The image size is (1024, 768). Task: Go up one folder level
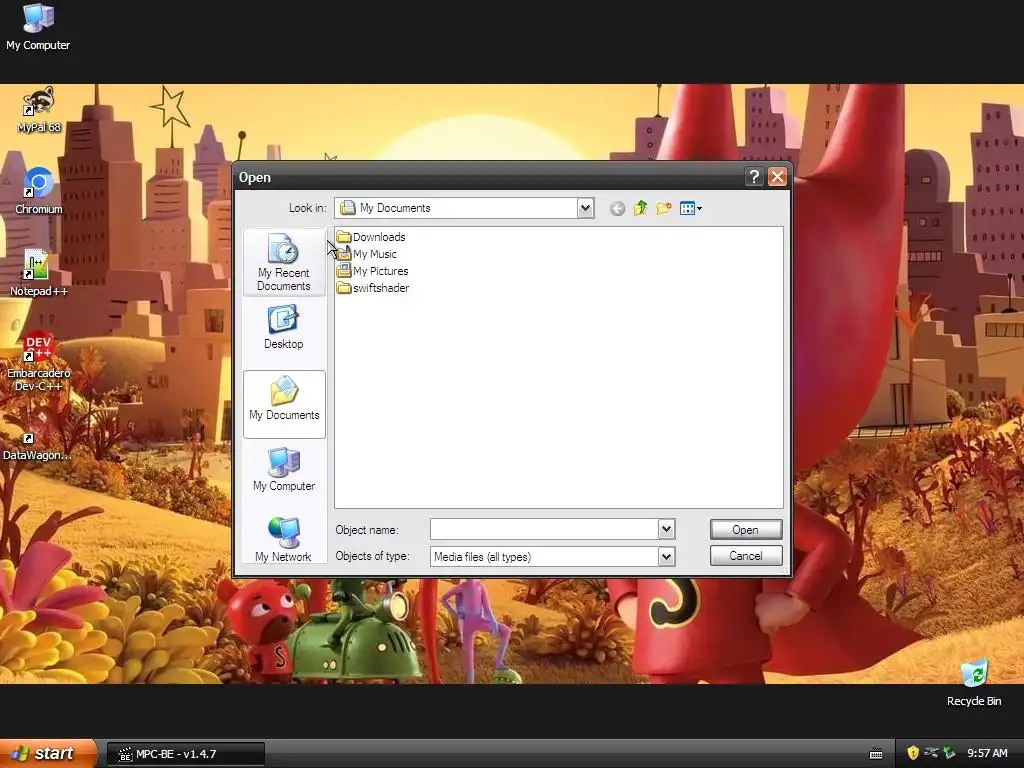(641, 208)
